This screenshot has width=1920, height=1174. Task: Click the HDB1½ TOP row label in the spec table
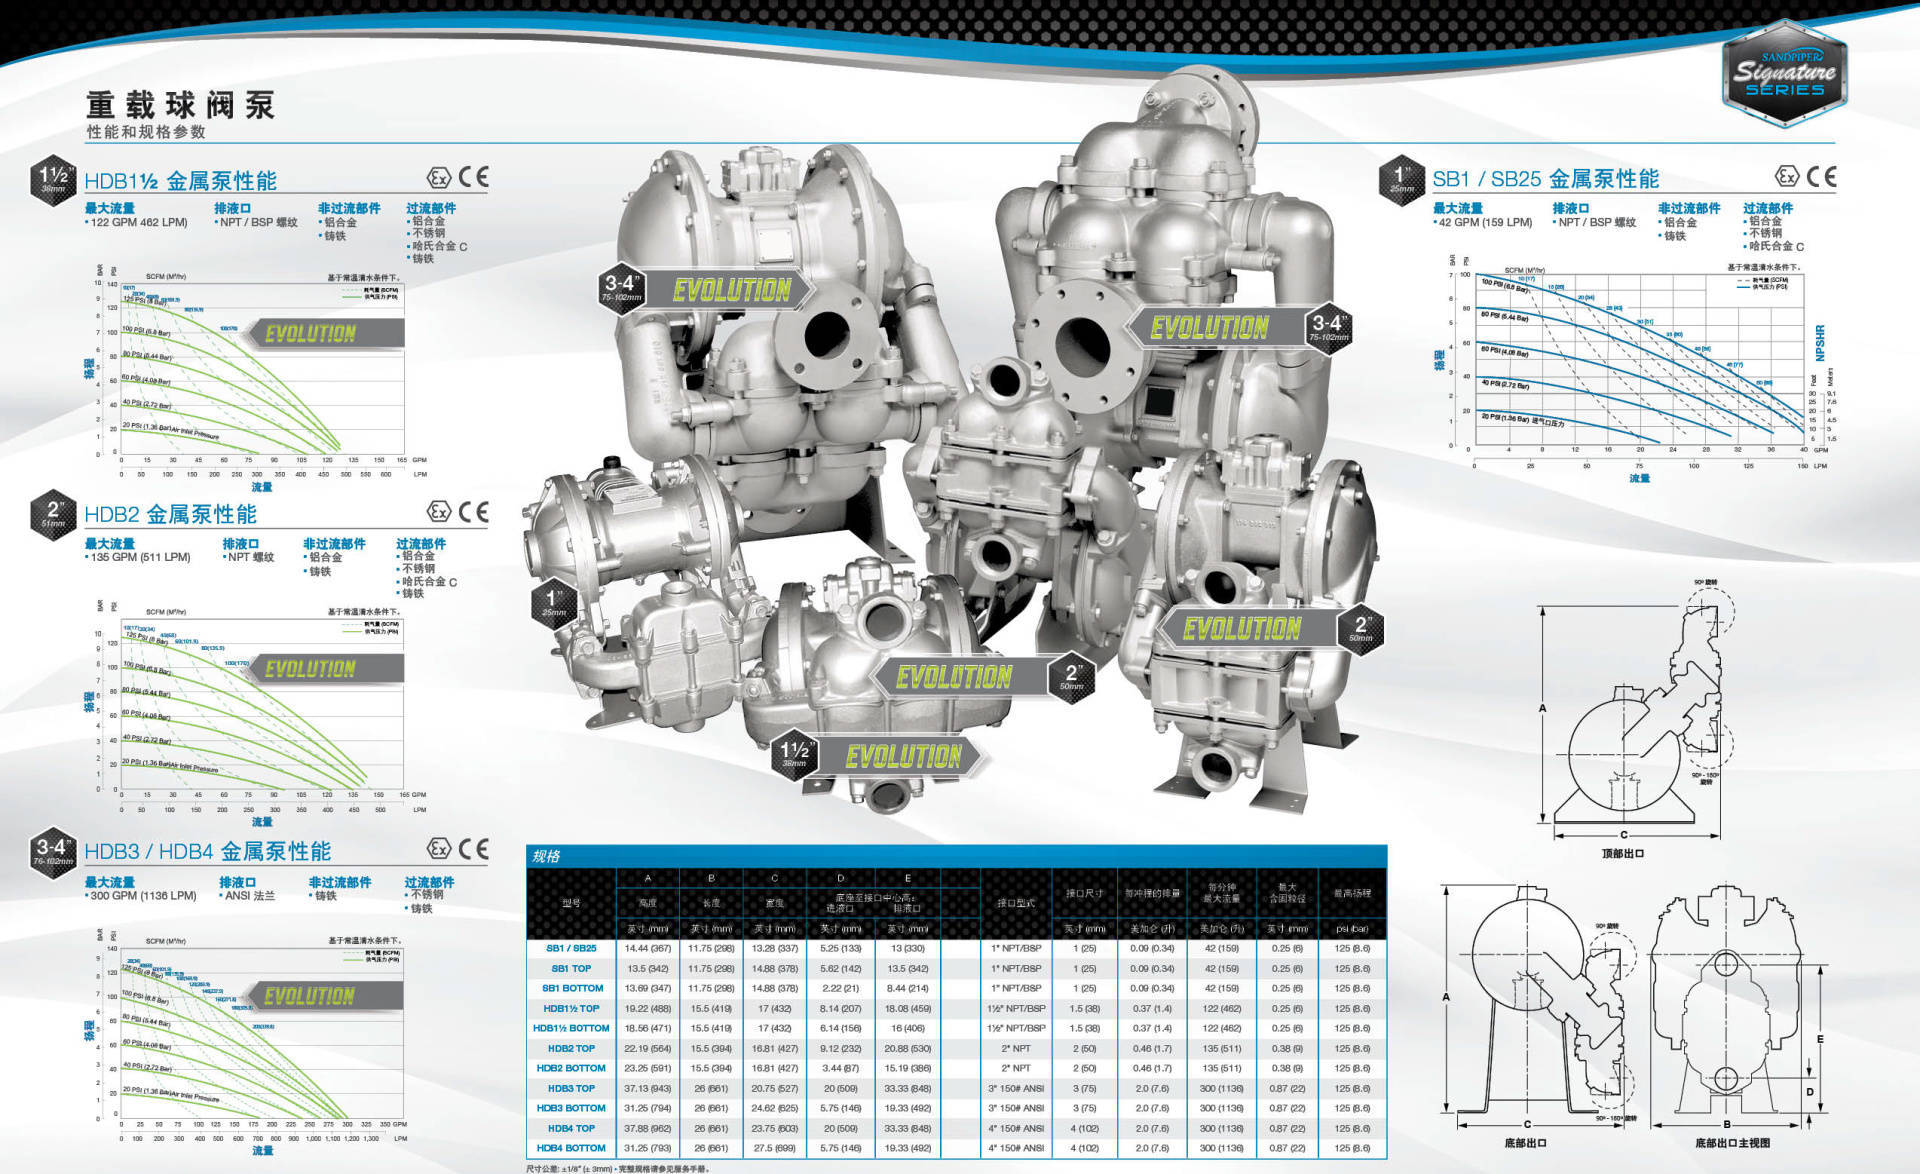click(x=571, y=1008)
